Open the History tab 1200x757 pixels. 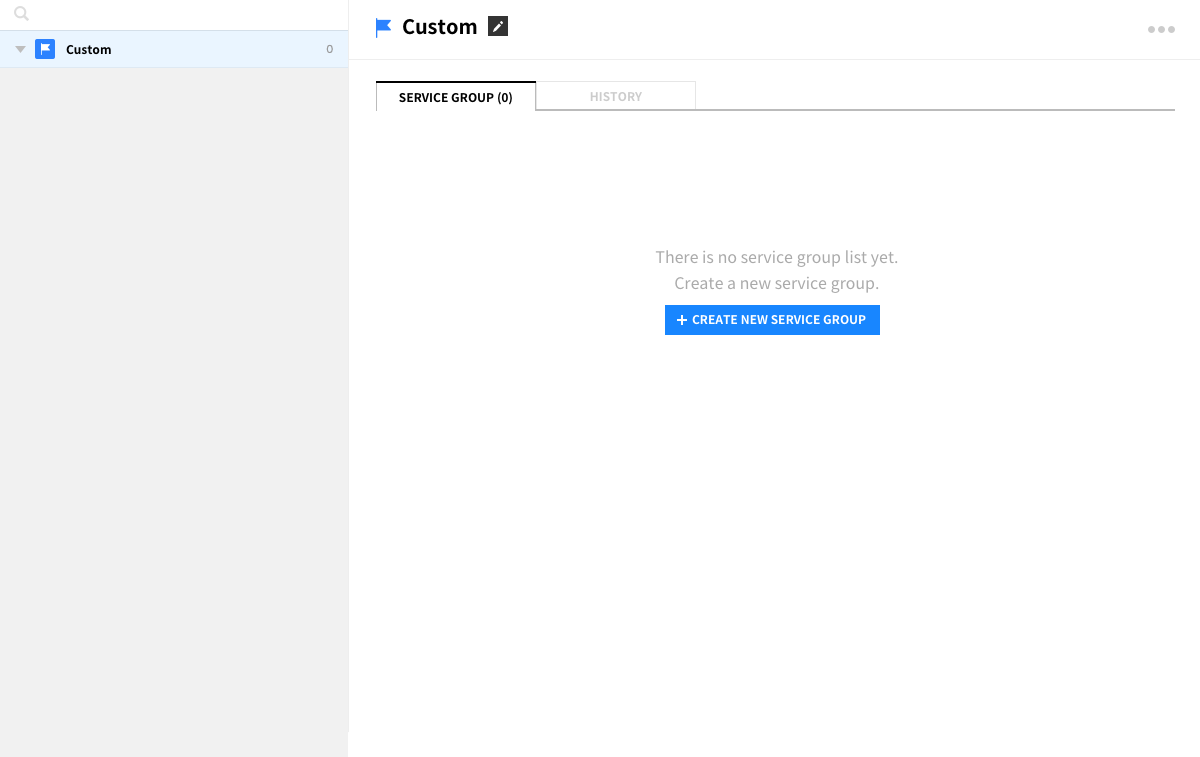click(616, 97)
